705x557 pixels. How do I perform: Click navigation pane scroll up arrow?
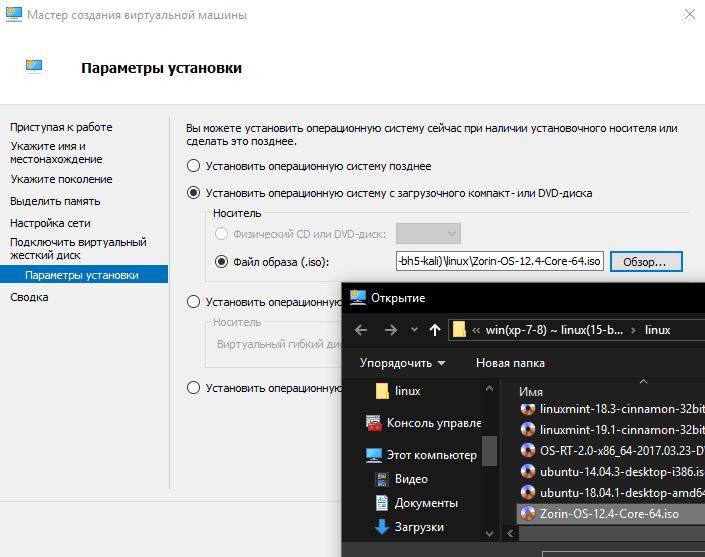click(x=489, y=388)
